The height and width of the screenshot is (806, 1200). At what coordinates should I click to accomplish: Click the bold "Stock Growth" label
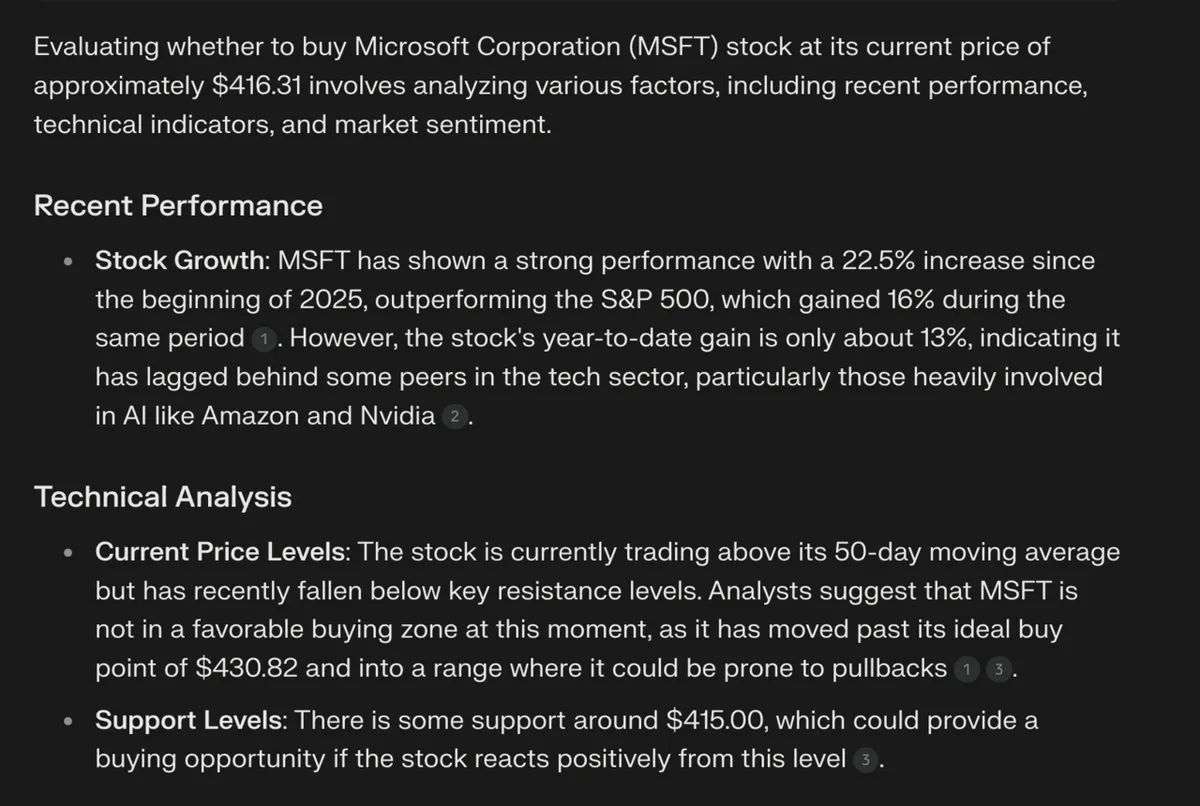(181, 262)
